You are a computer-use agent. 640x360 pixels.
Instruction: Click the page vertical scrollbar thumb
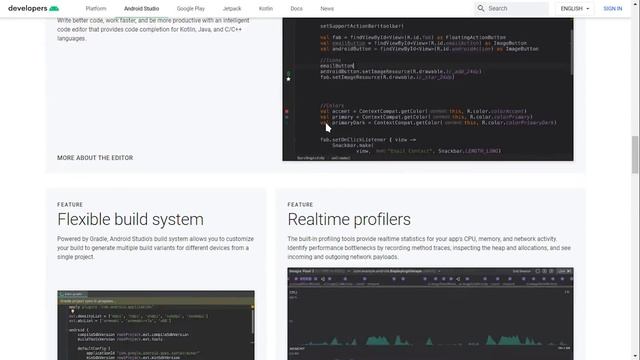point(635,155)
